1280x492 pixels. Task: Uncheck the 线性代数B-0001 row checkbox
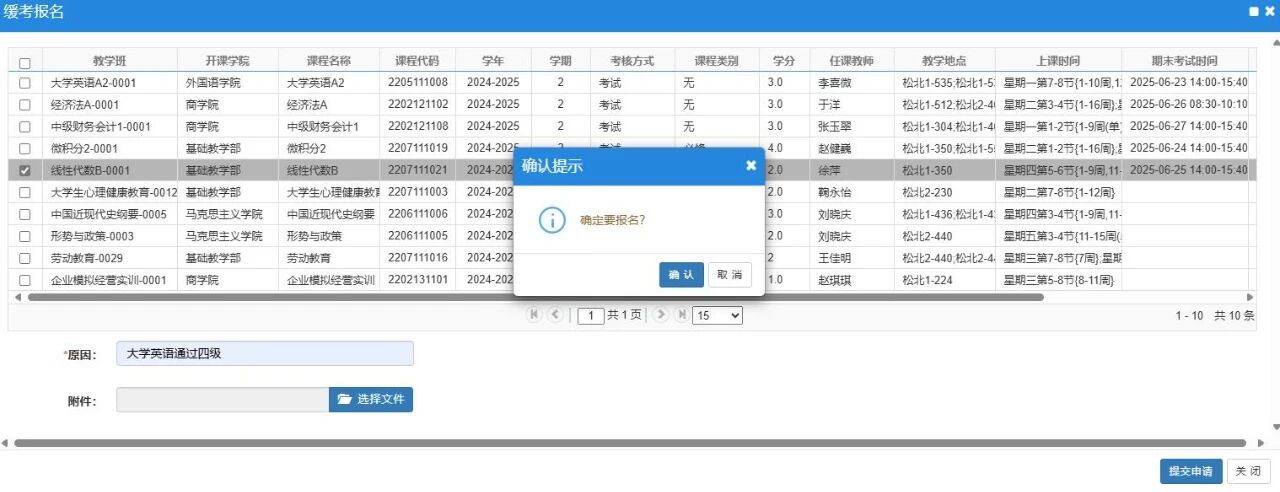click(25, 170)
